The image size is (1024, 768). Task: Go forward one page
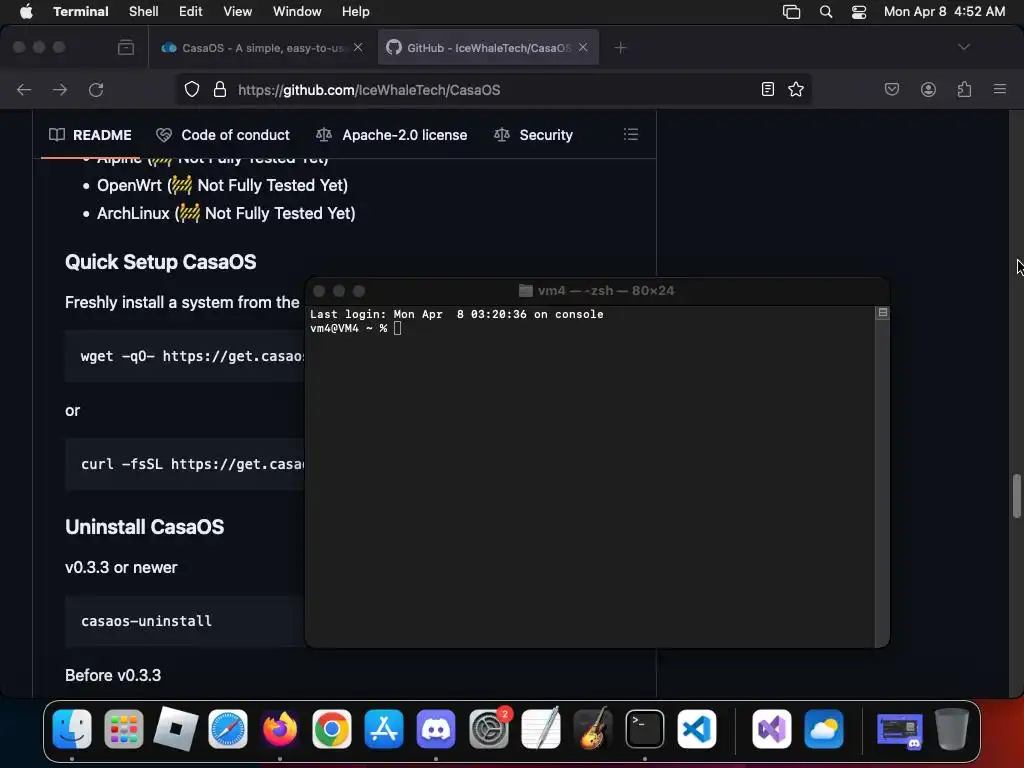coord(60,89)
